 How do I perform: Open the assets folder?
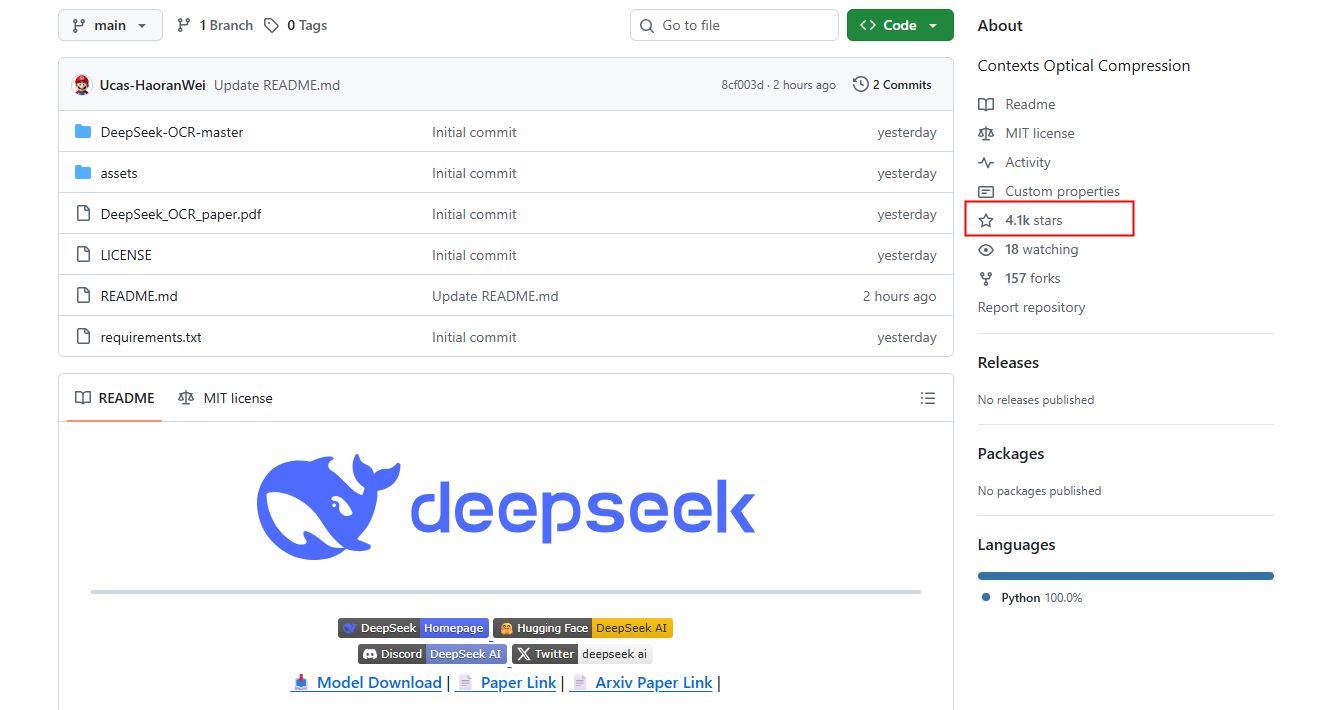[119, 173]
